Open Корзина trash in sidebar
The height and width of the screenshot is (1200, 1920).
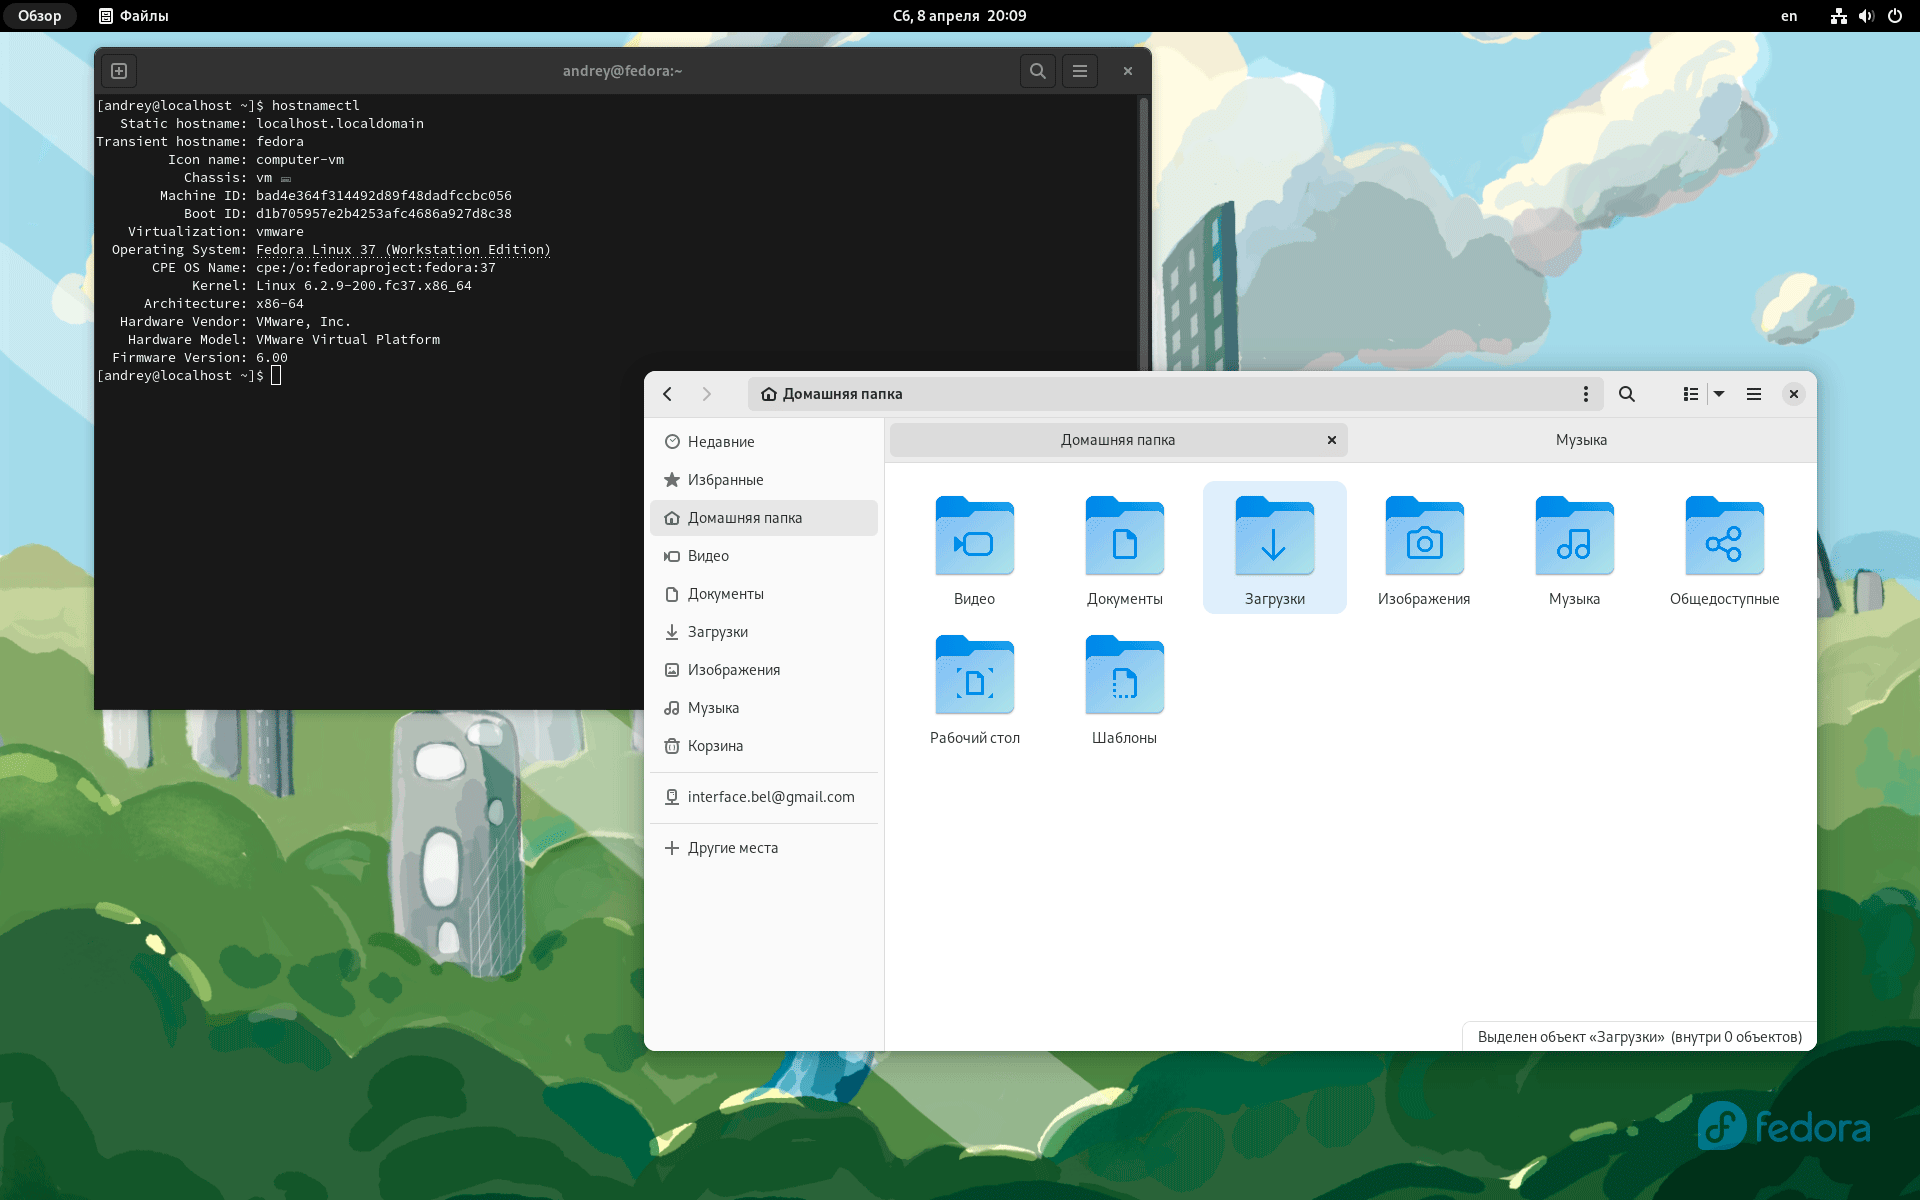click(x=715, y=746)
